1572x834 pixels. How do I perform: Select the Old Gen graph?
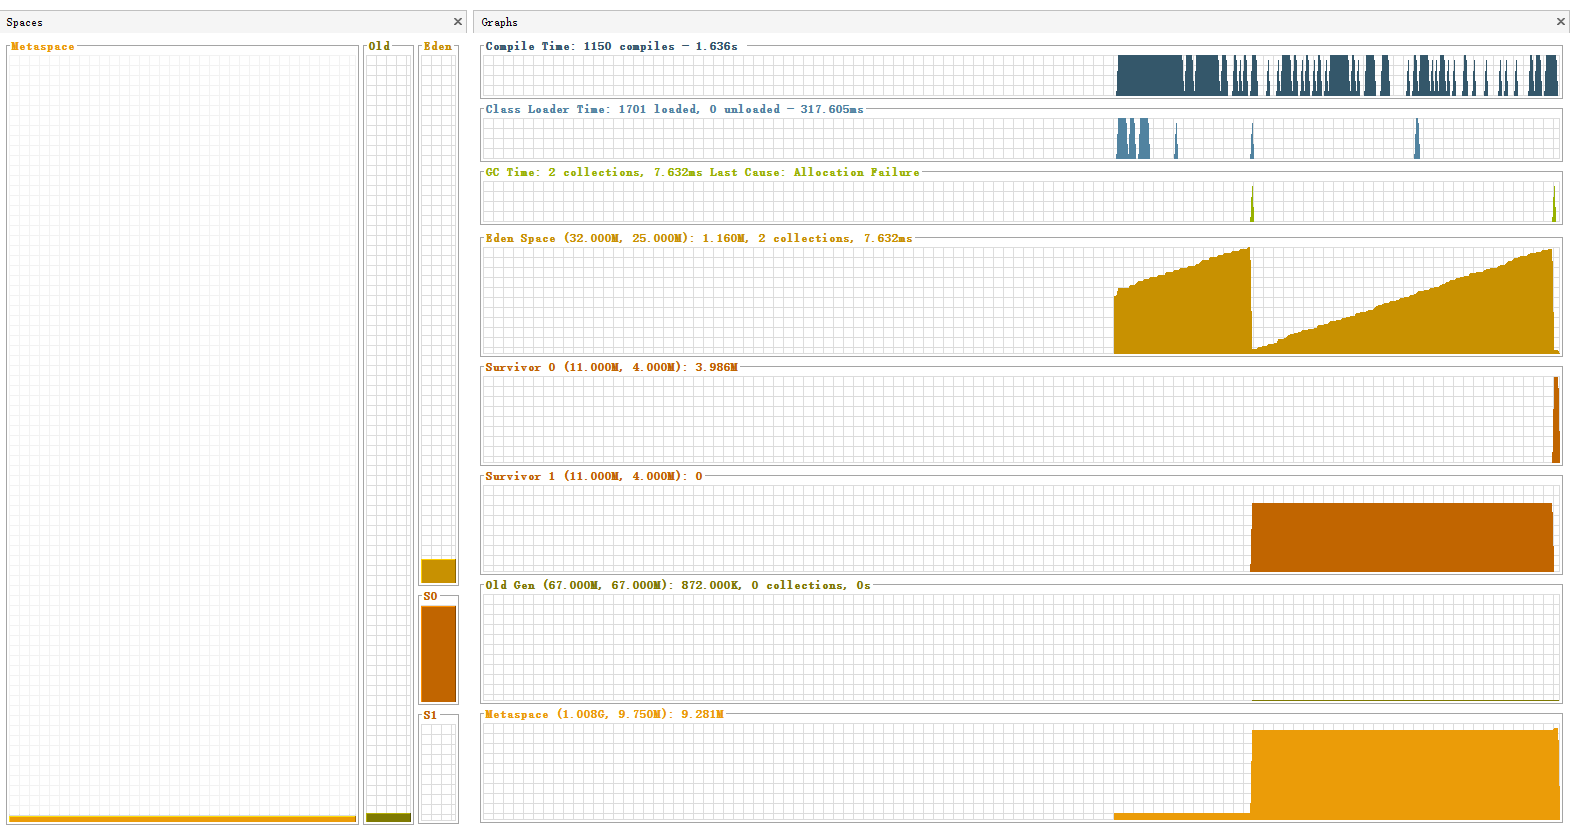pos(1020,647)
